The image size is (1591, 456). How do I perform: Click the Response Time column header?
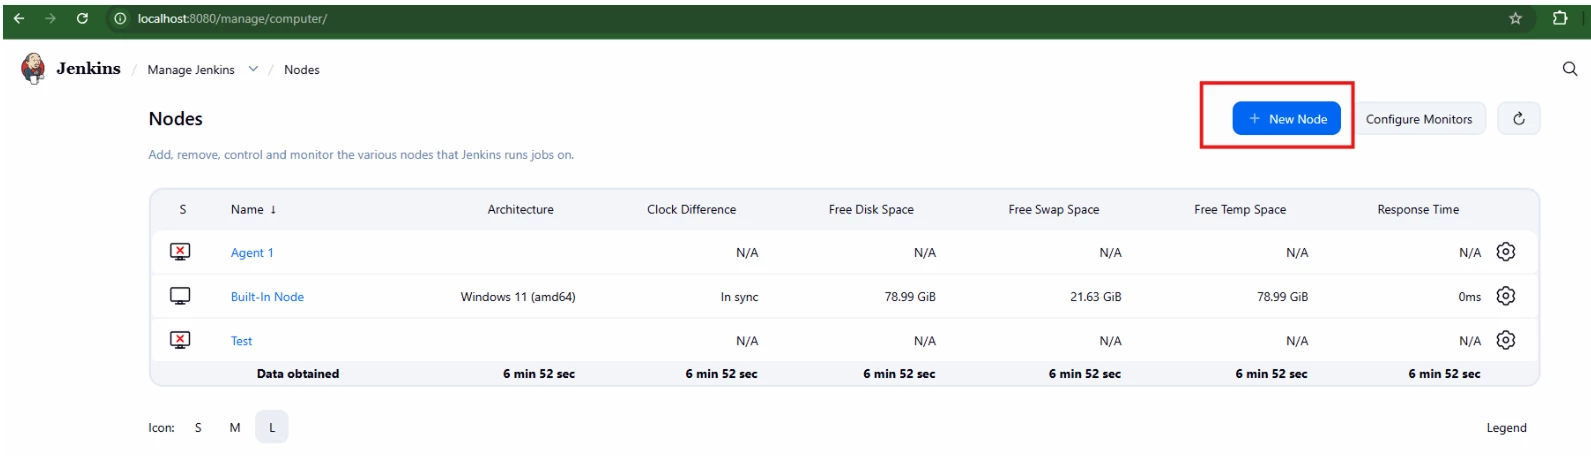point(1418,209)
